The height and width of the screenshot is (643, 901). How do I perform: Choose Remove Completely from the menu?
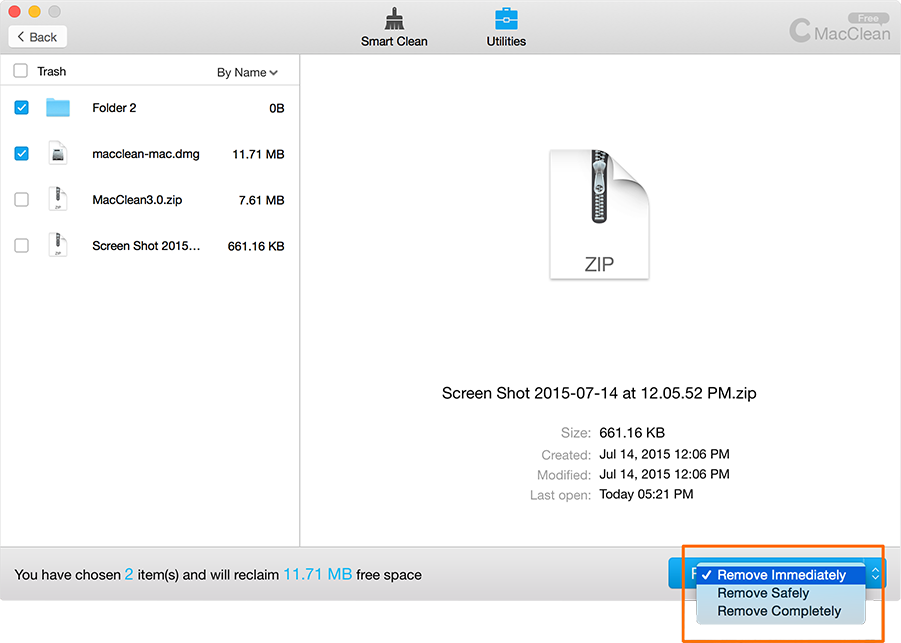pyautogui.click(x=779, y=611)
